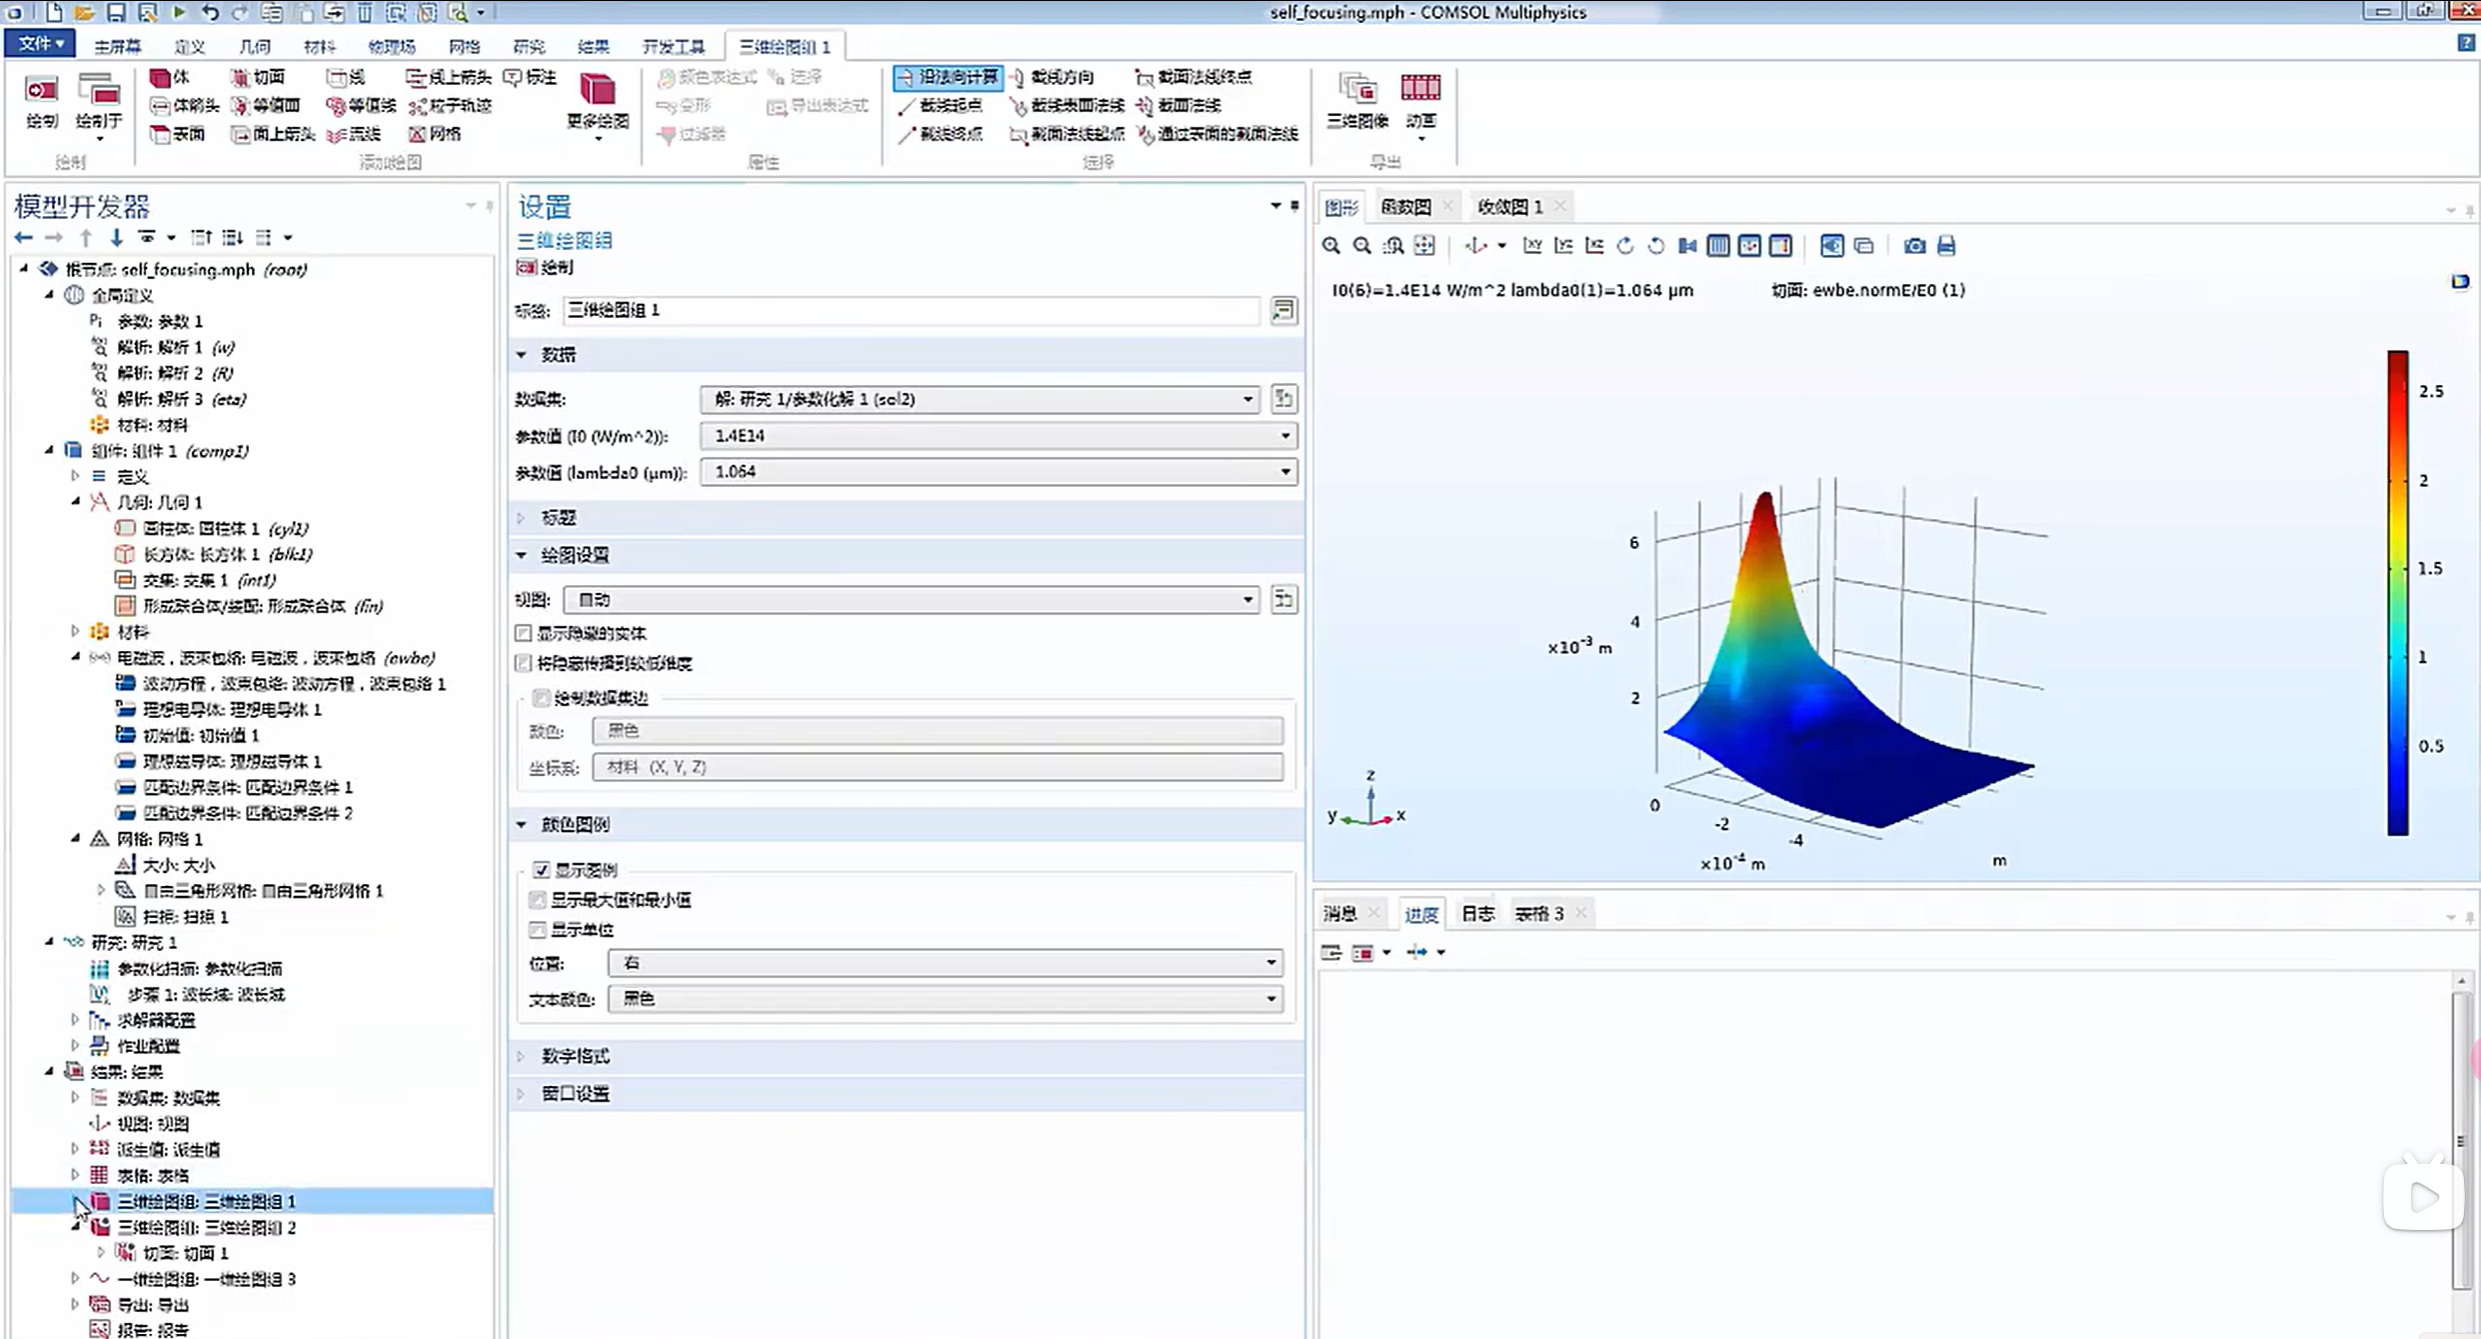Click the 绘制 (Plot) ribbon button
The width and height of the screenshot is (2481, 1339).
click(x=41, y=100)
